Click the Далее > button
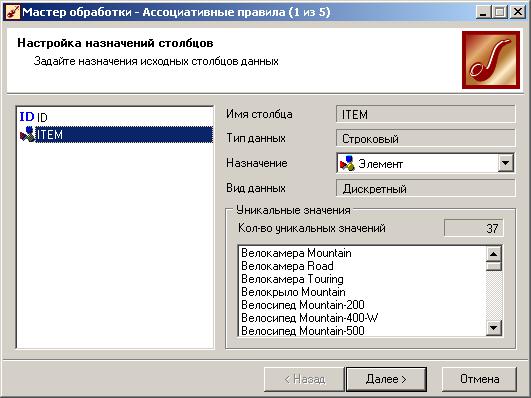The image size is (531, 398). click(x=386, y=379)
